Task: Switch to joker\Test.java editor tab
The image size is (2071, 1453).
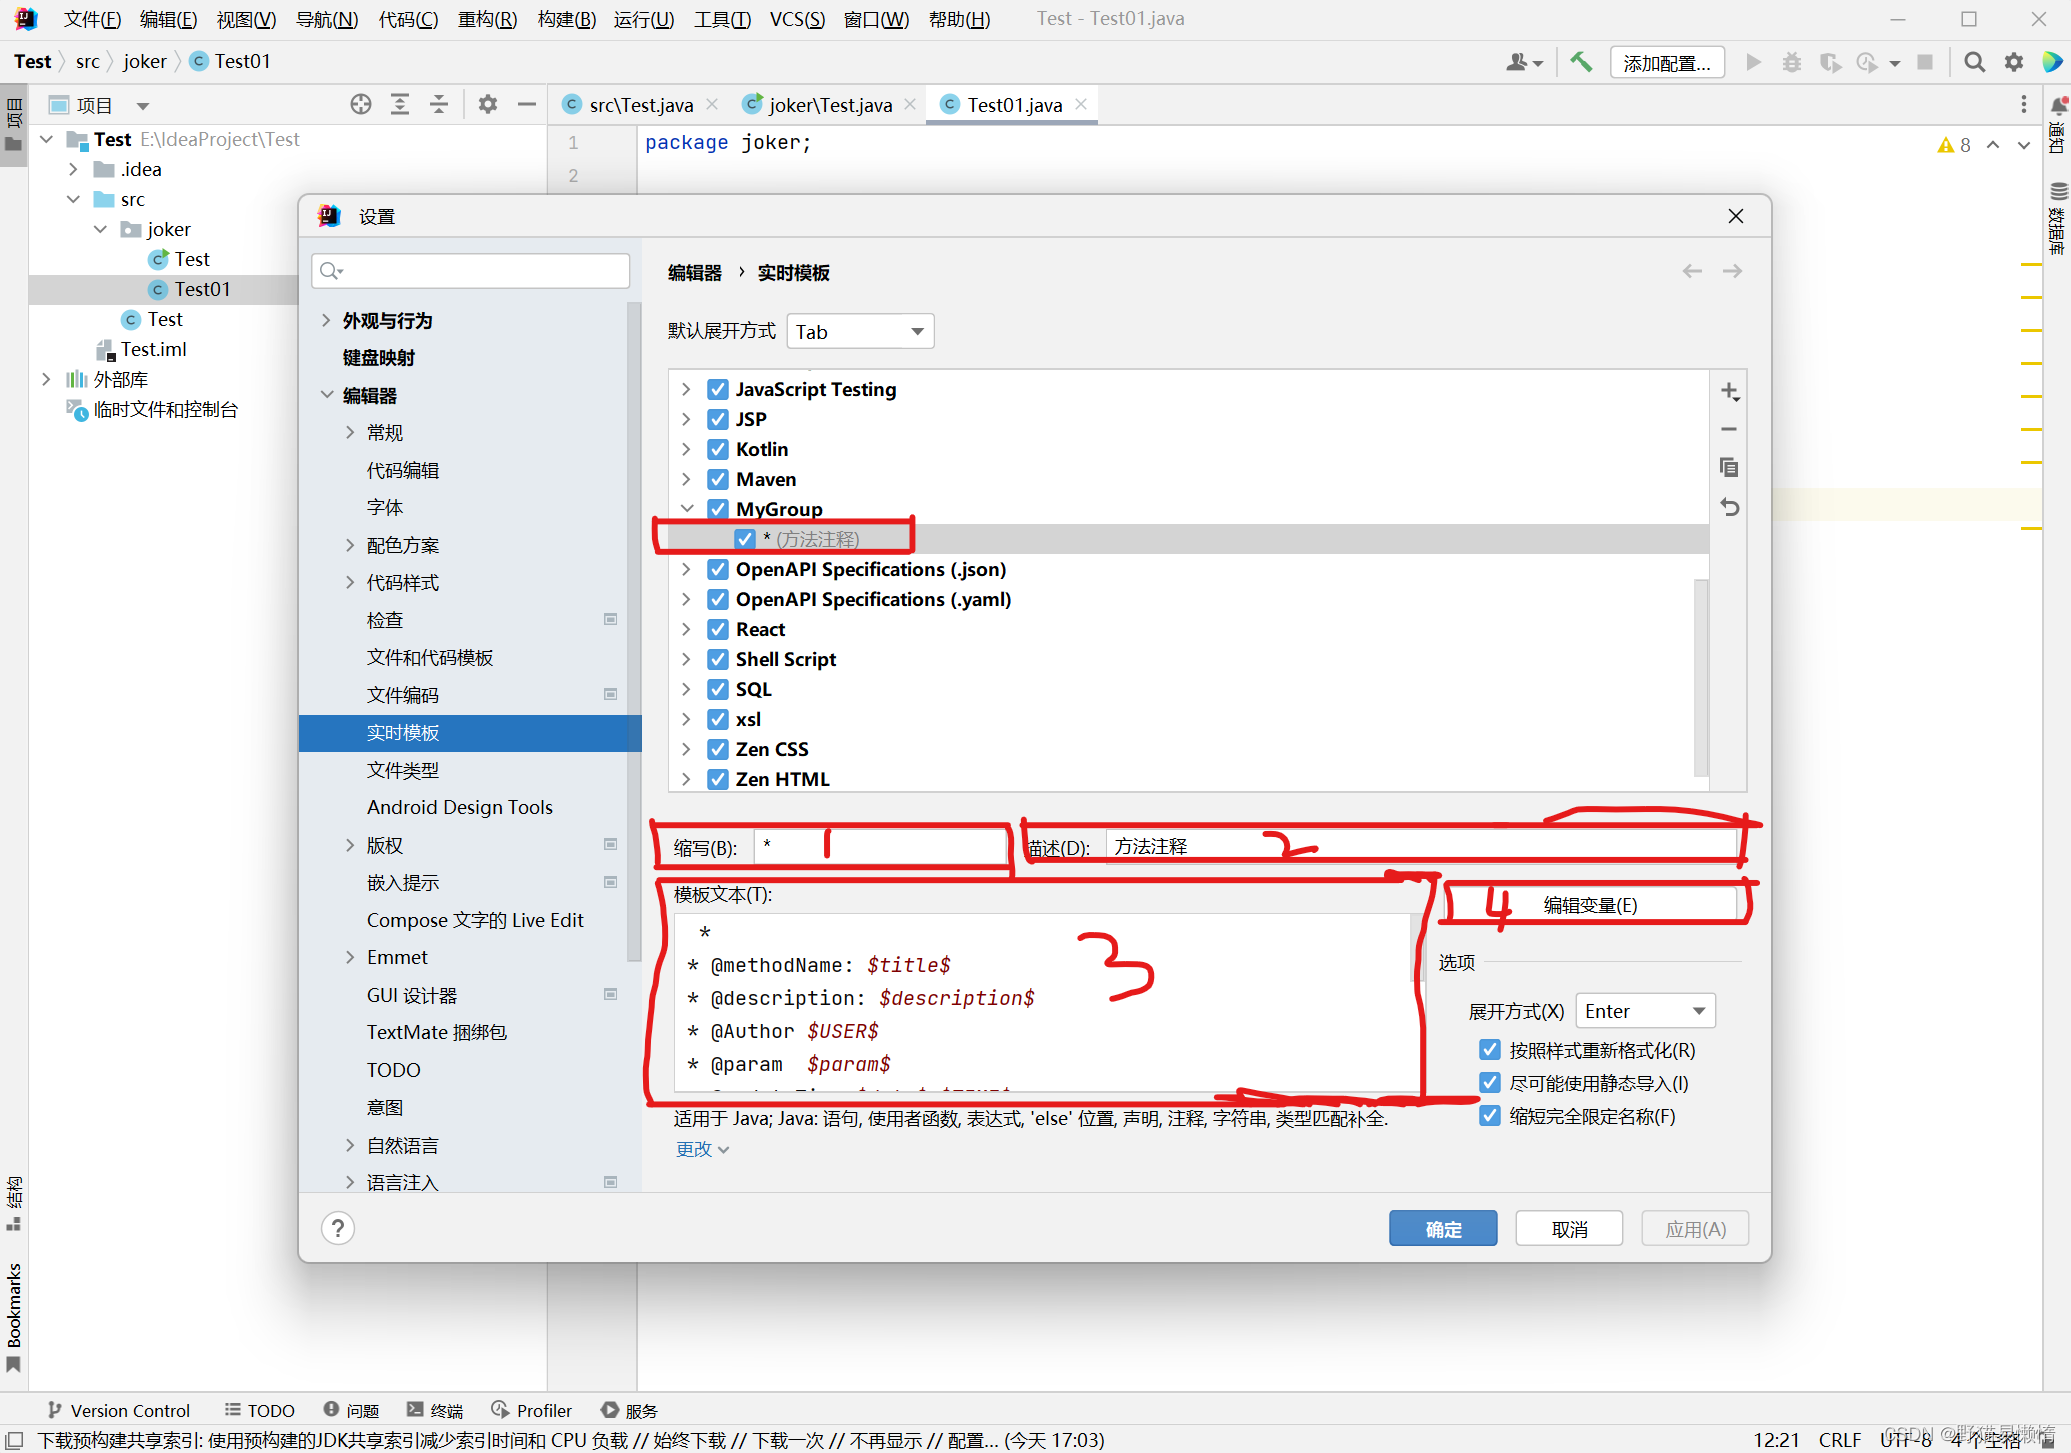Action: pos(829,105)
